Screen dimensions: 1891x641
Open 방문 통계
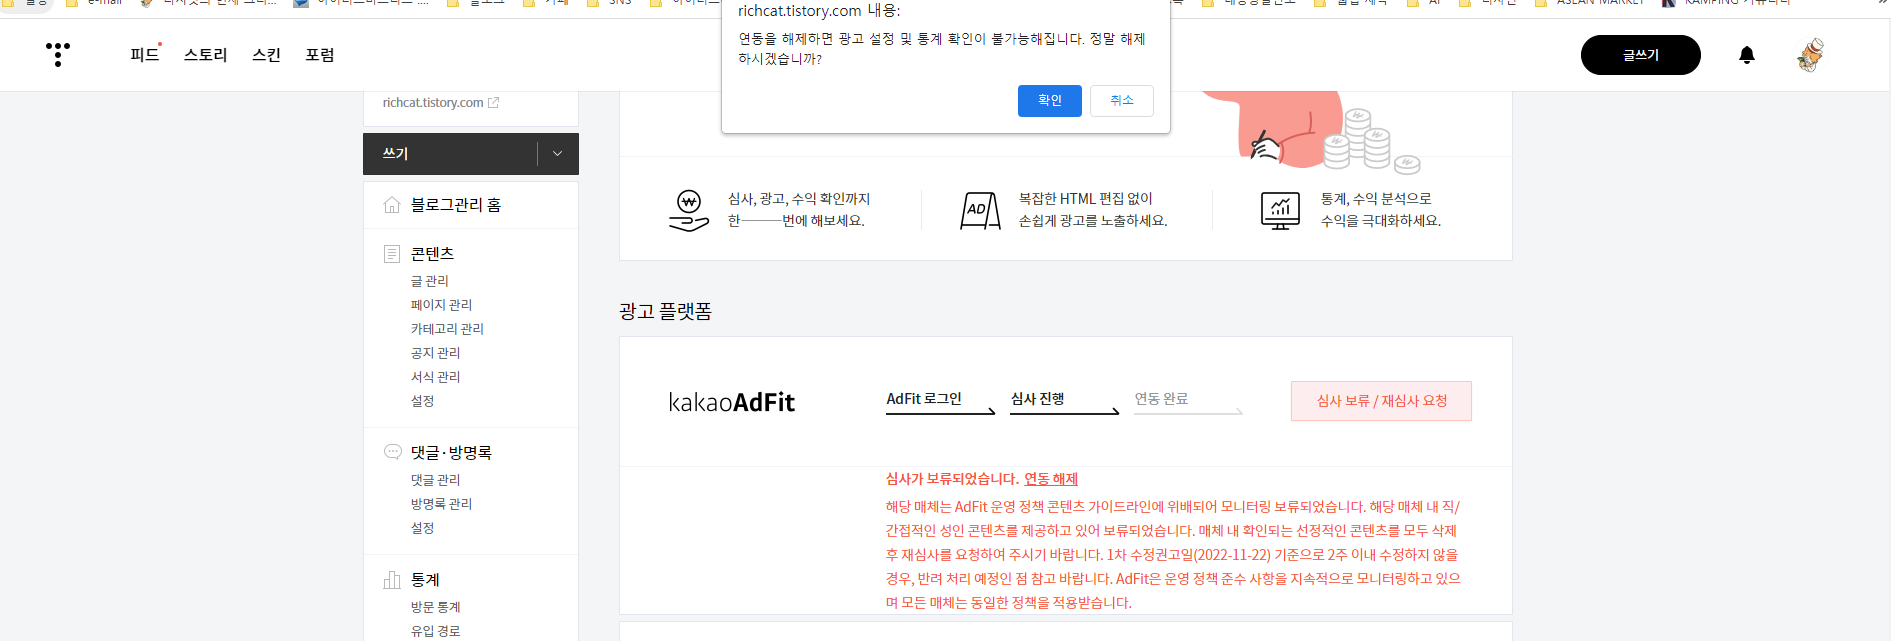point(436,607)
